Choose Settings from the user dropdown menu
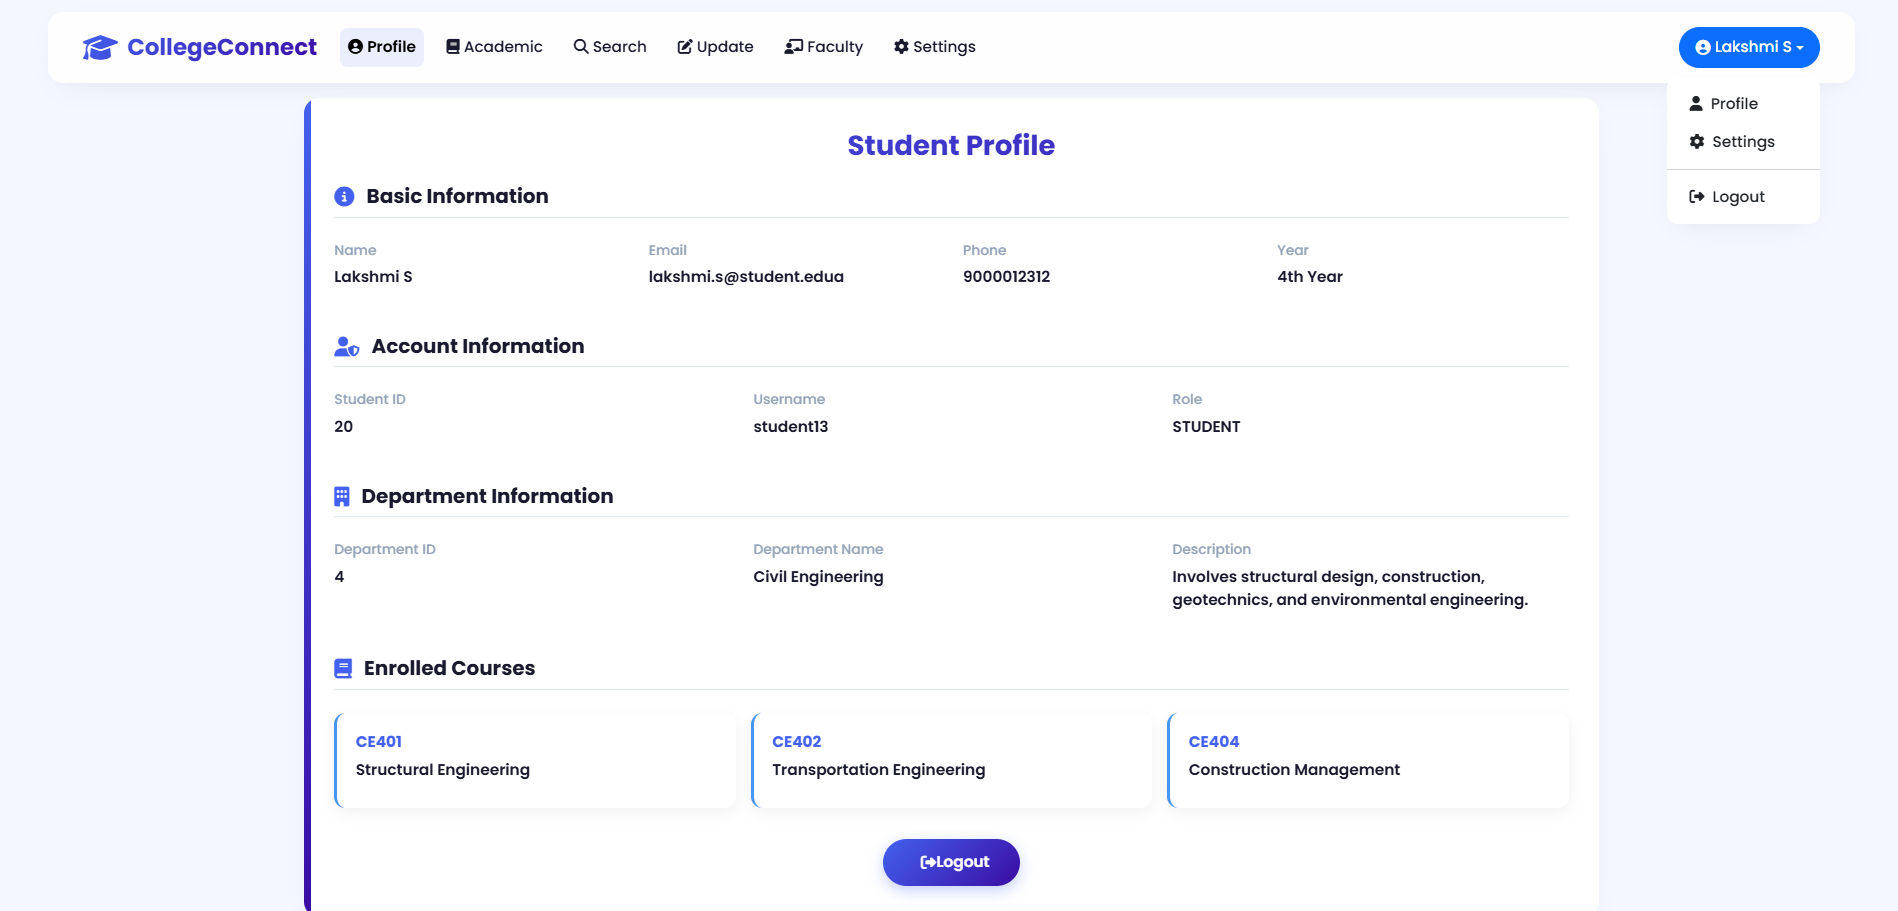 [x=1743, y=142]
